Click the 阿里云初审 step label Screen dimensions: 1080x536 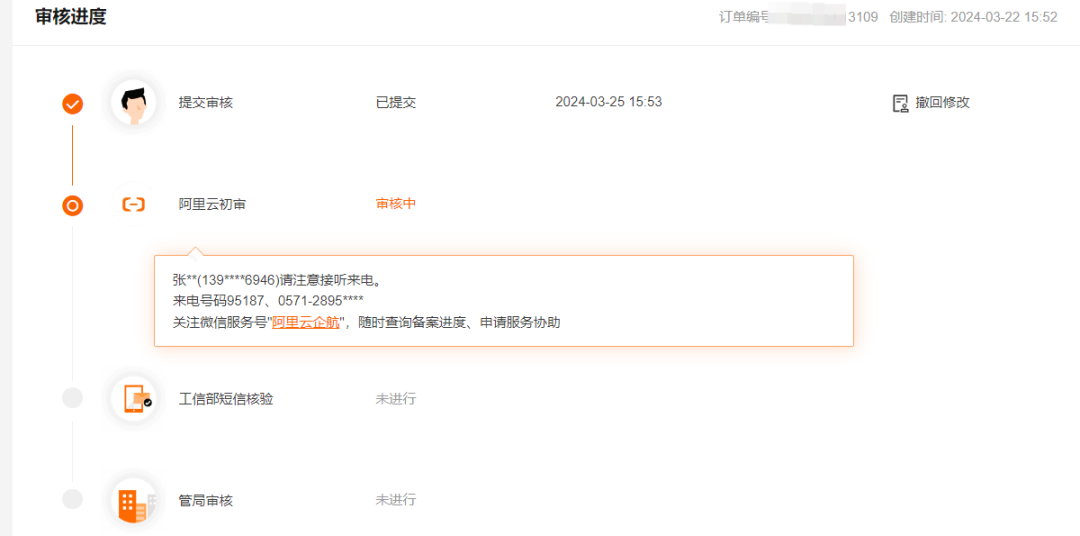coord(212,205)
